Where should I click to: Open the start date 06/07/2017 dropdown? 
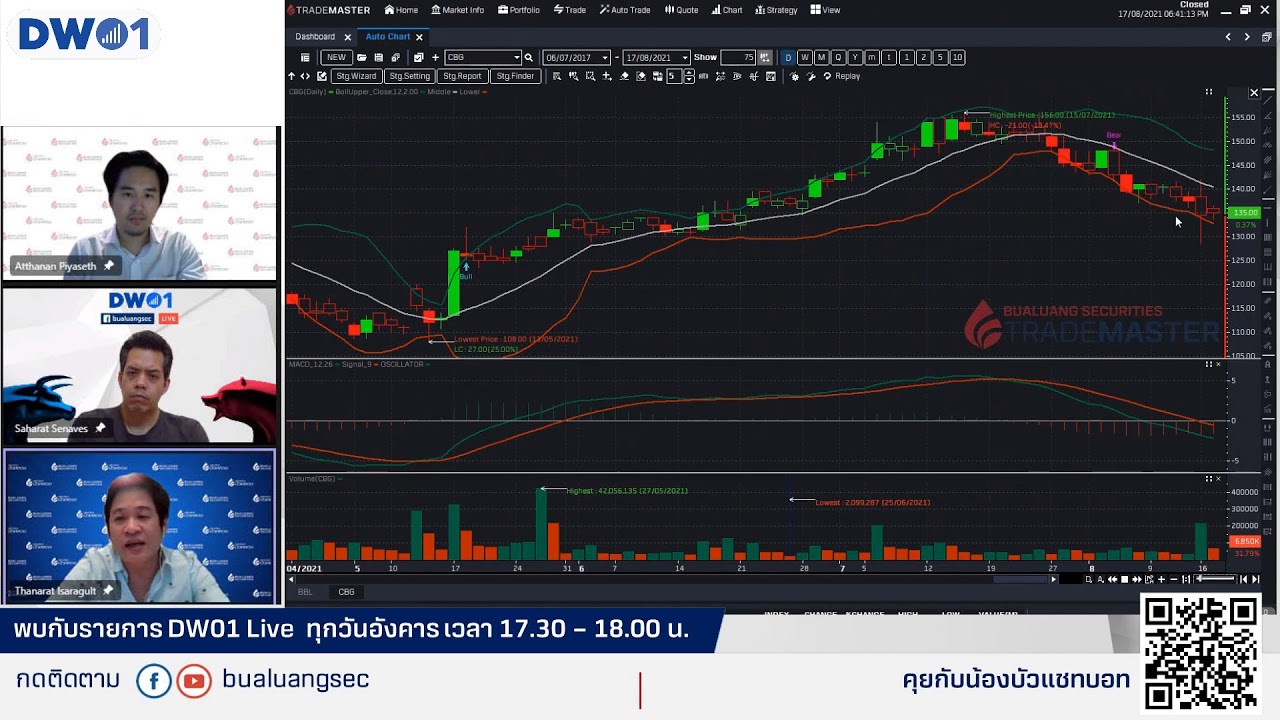[605, 57]
